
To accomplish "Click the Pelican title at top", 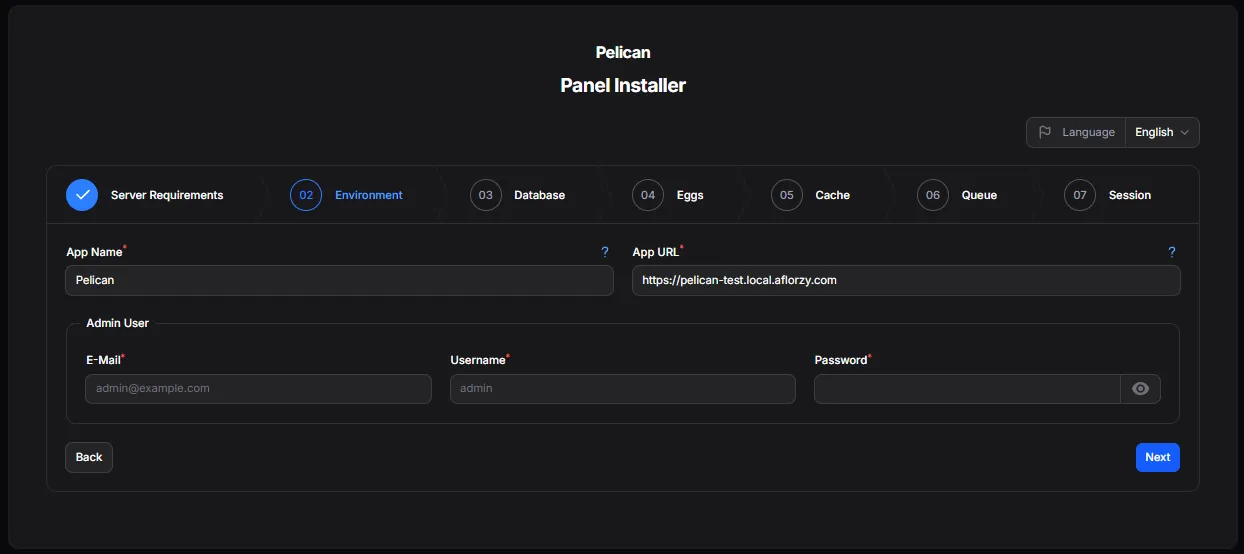I will (623, 52).
